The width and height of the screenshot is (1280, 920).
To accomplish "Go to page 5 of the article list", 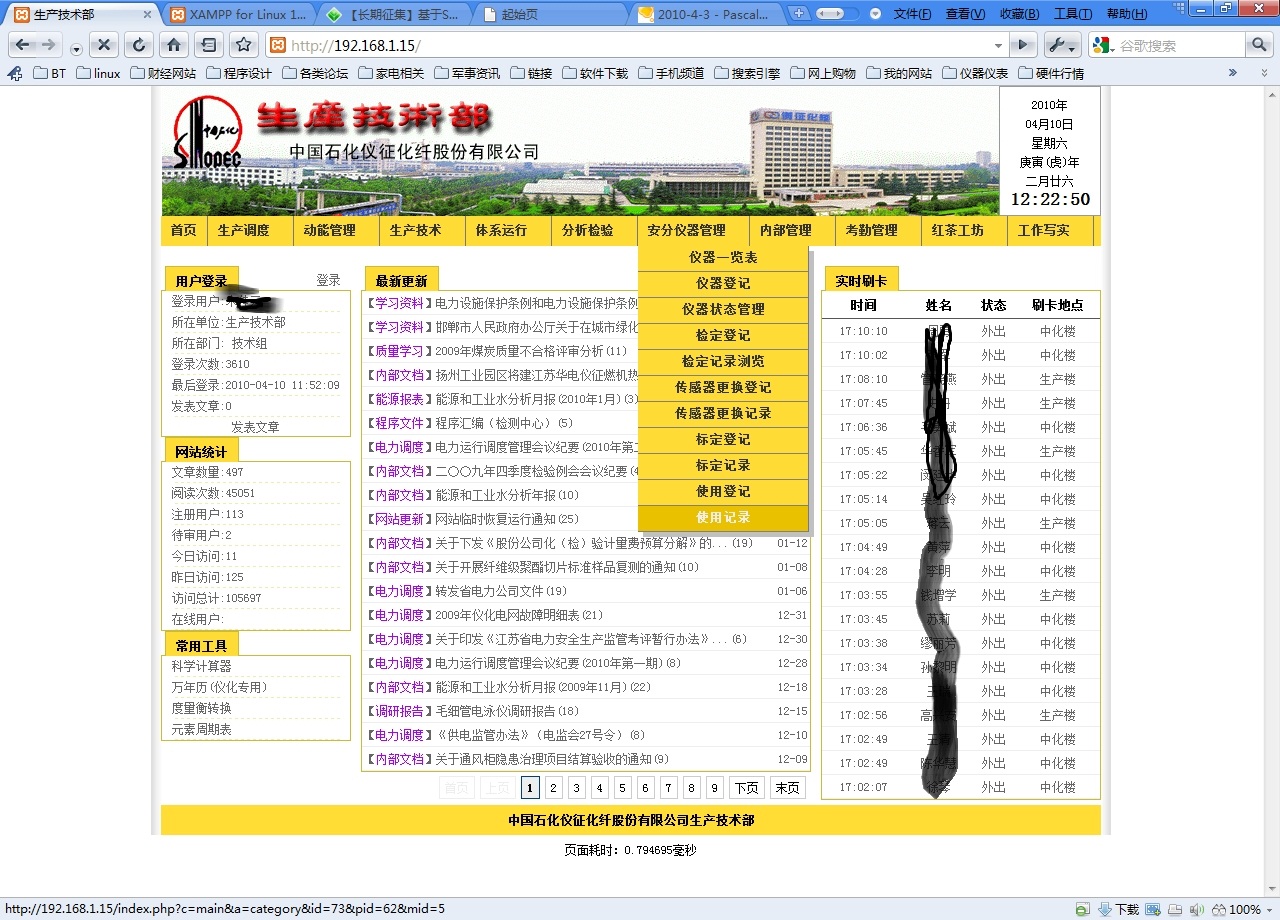I will 622,788.
